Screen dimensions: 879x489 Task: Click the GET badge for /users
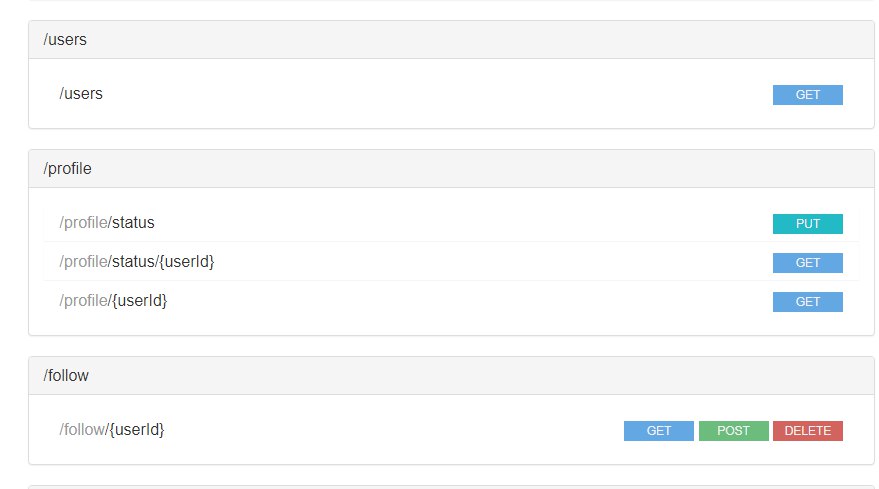pos(807,95)
